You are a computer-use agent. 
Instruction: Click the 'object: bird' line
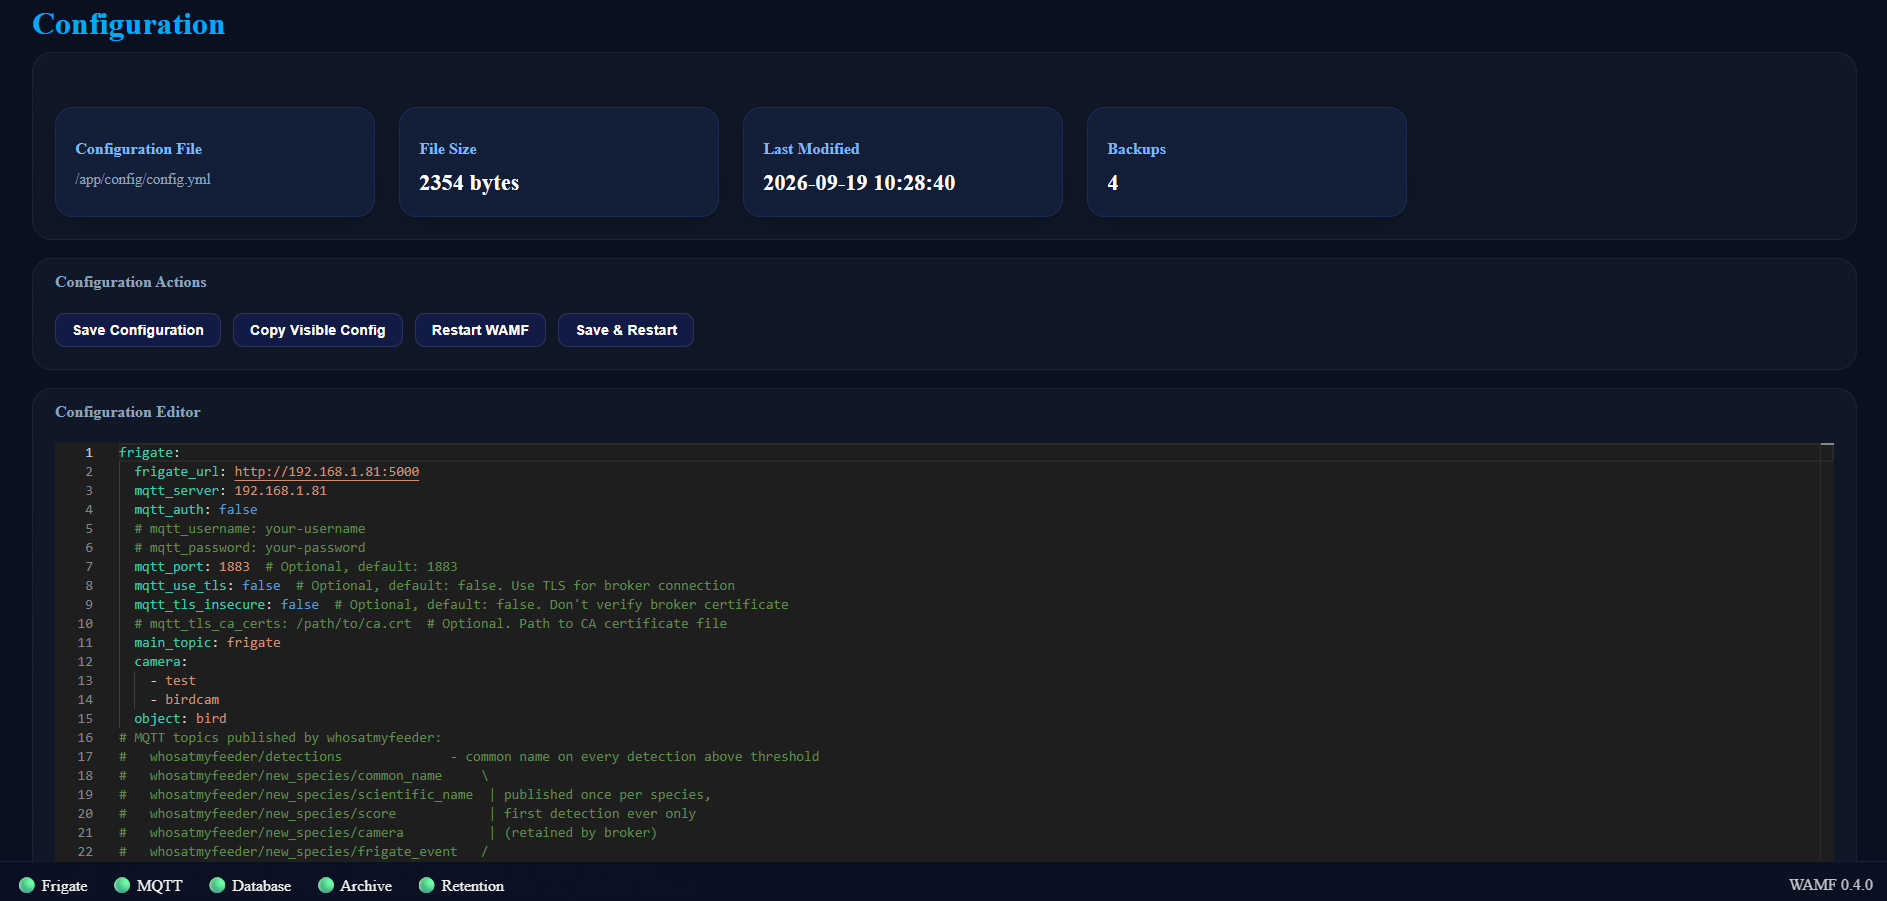[181, 719]
